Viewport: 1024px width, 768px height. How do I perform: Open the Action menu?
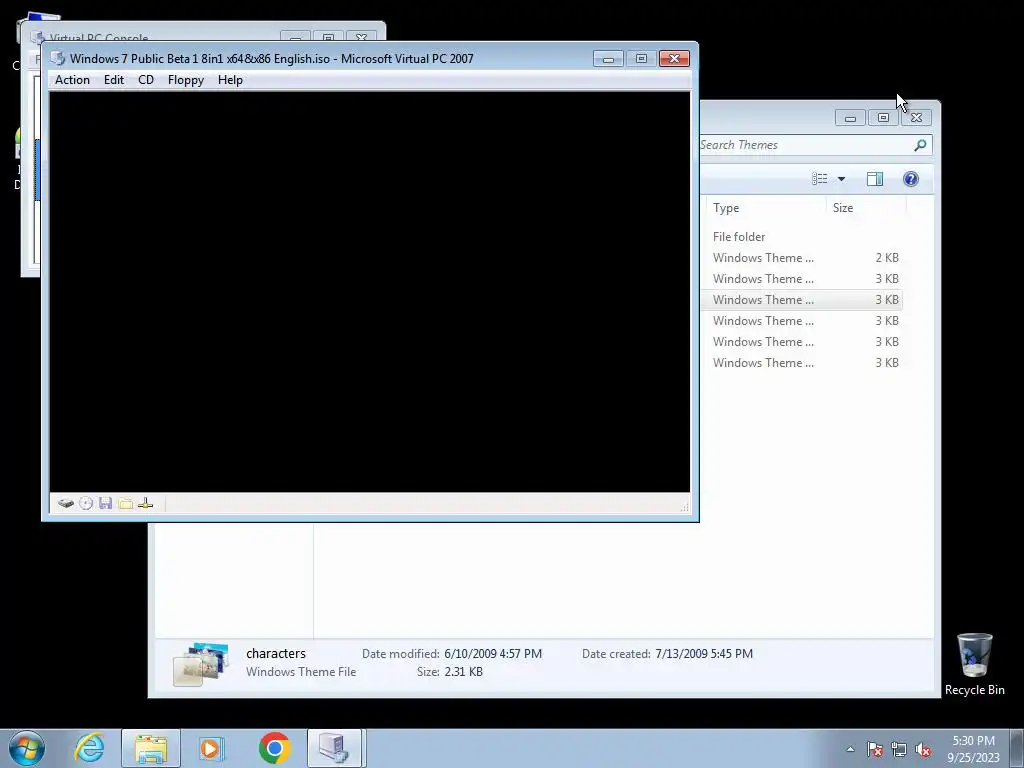(x=72, y=80)
